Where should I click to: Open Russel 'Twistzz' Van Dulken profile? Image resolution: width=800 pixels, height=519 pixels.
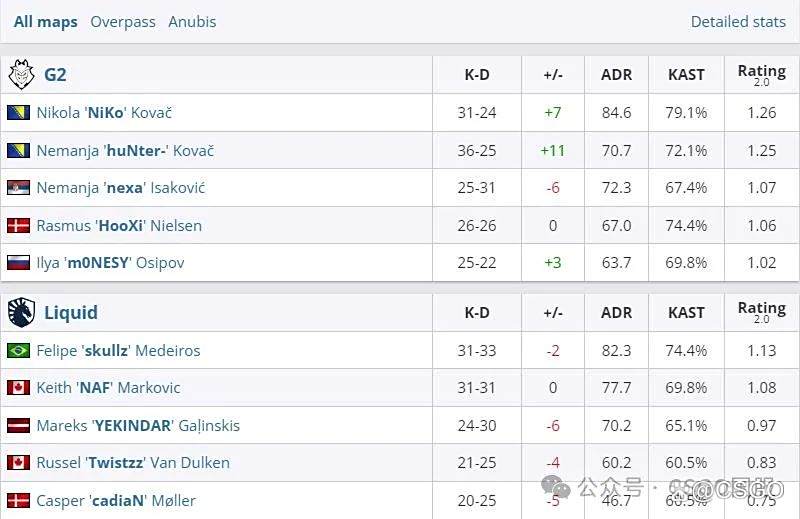(x=133, y=463)
